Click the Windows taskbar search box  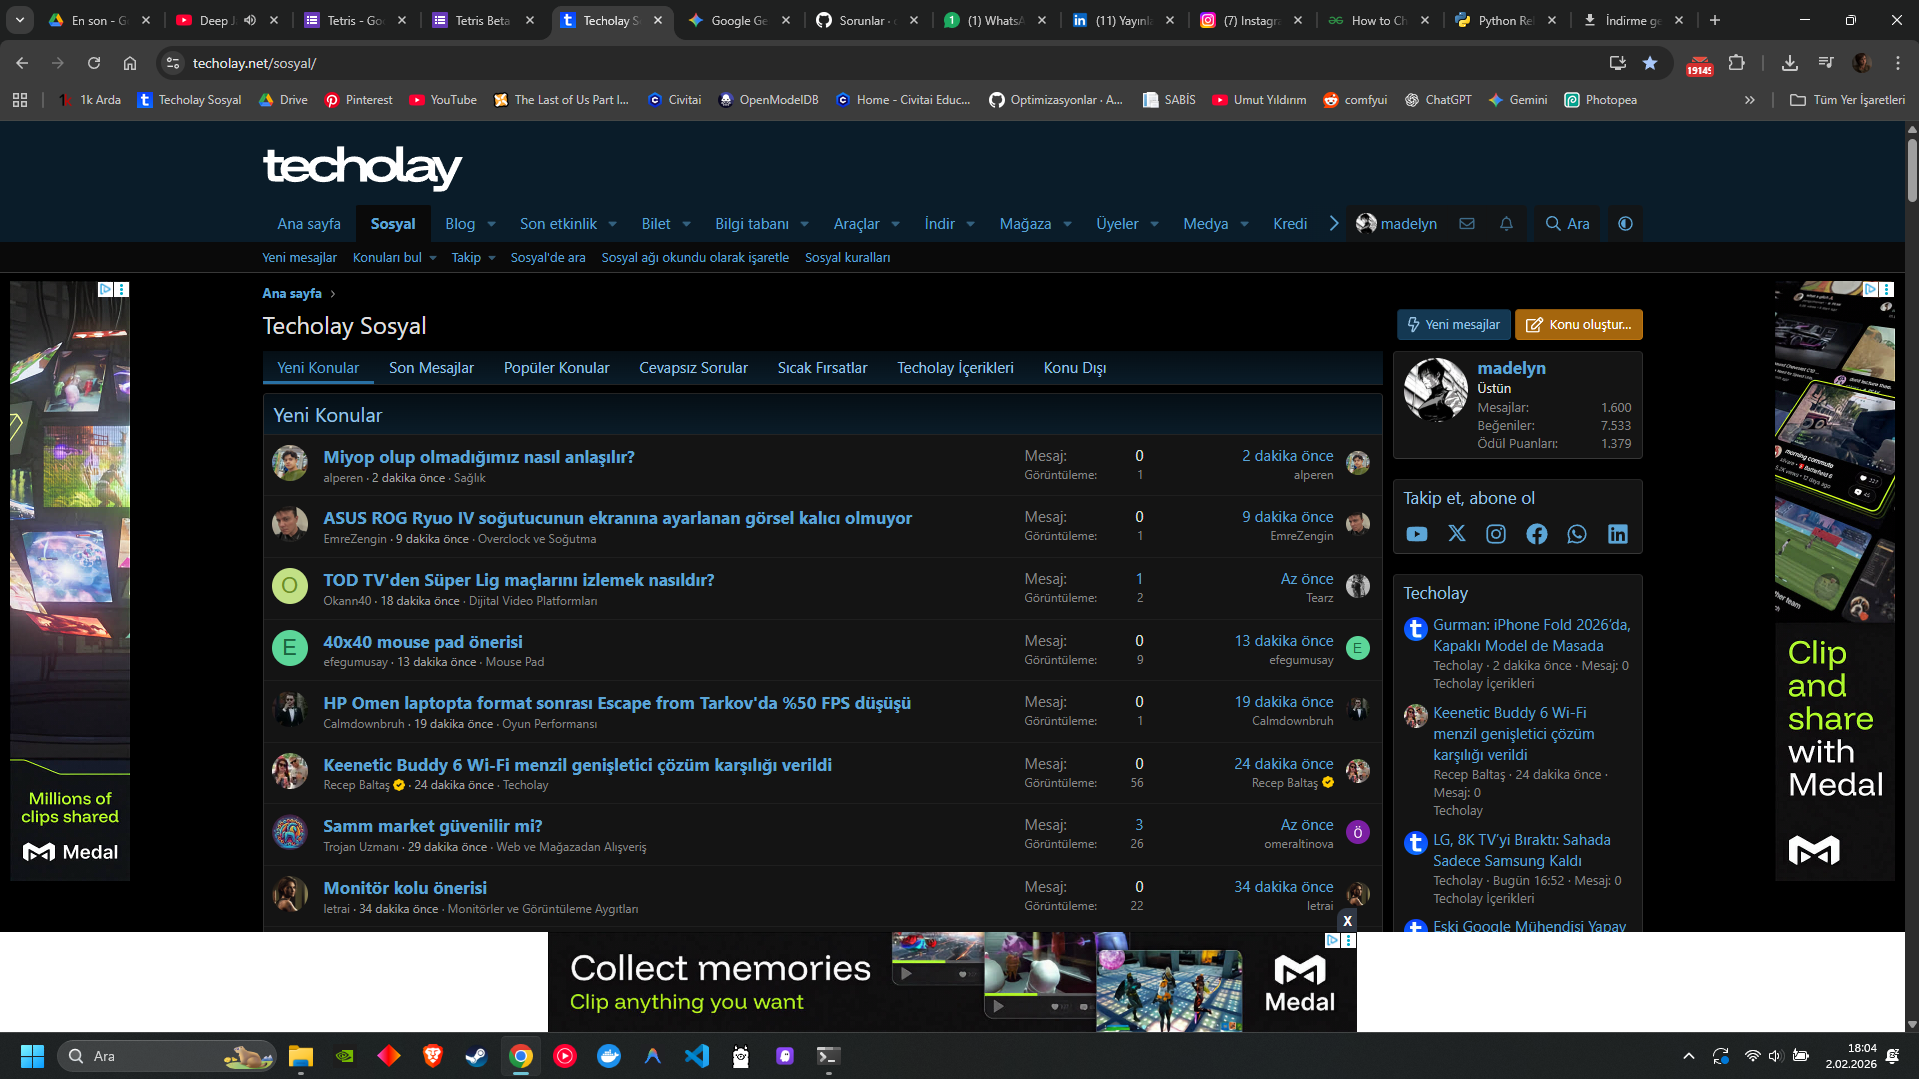pos(168,1056)
